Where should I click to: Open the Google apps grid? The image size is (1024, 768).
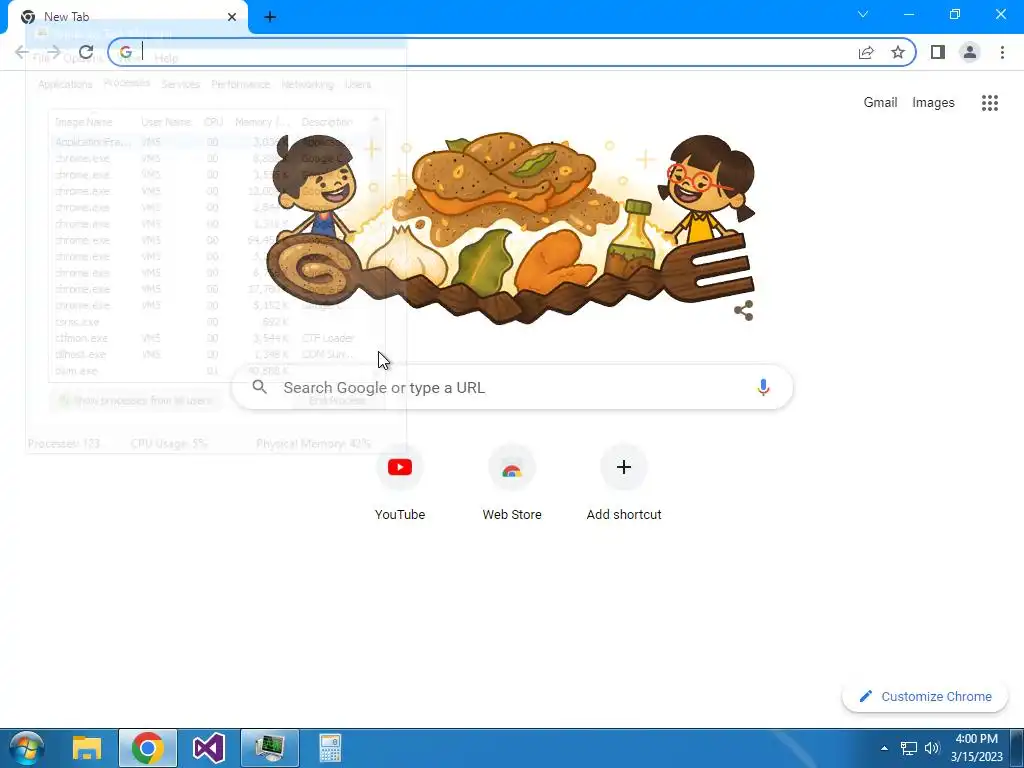click(x=990, y=103)
